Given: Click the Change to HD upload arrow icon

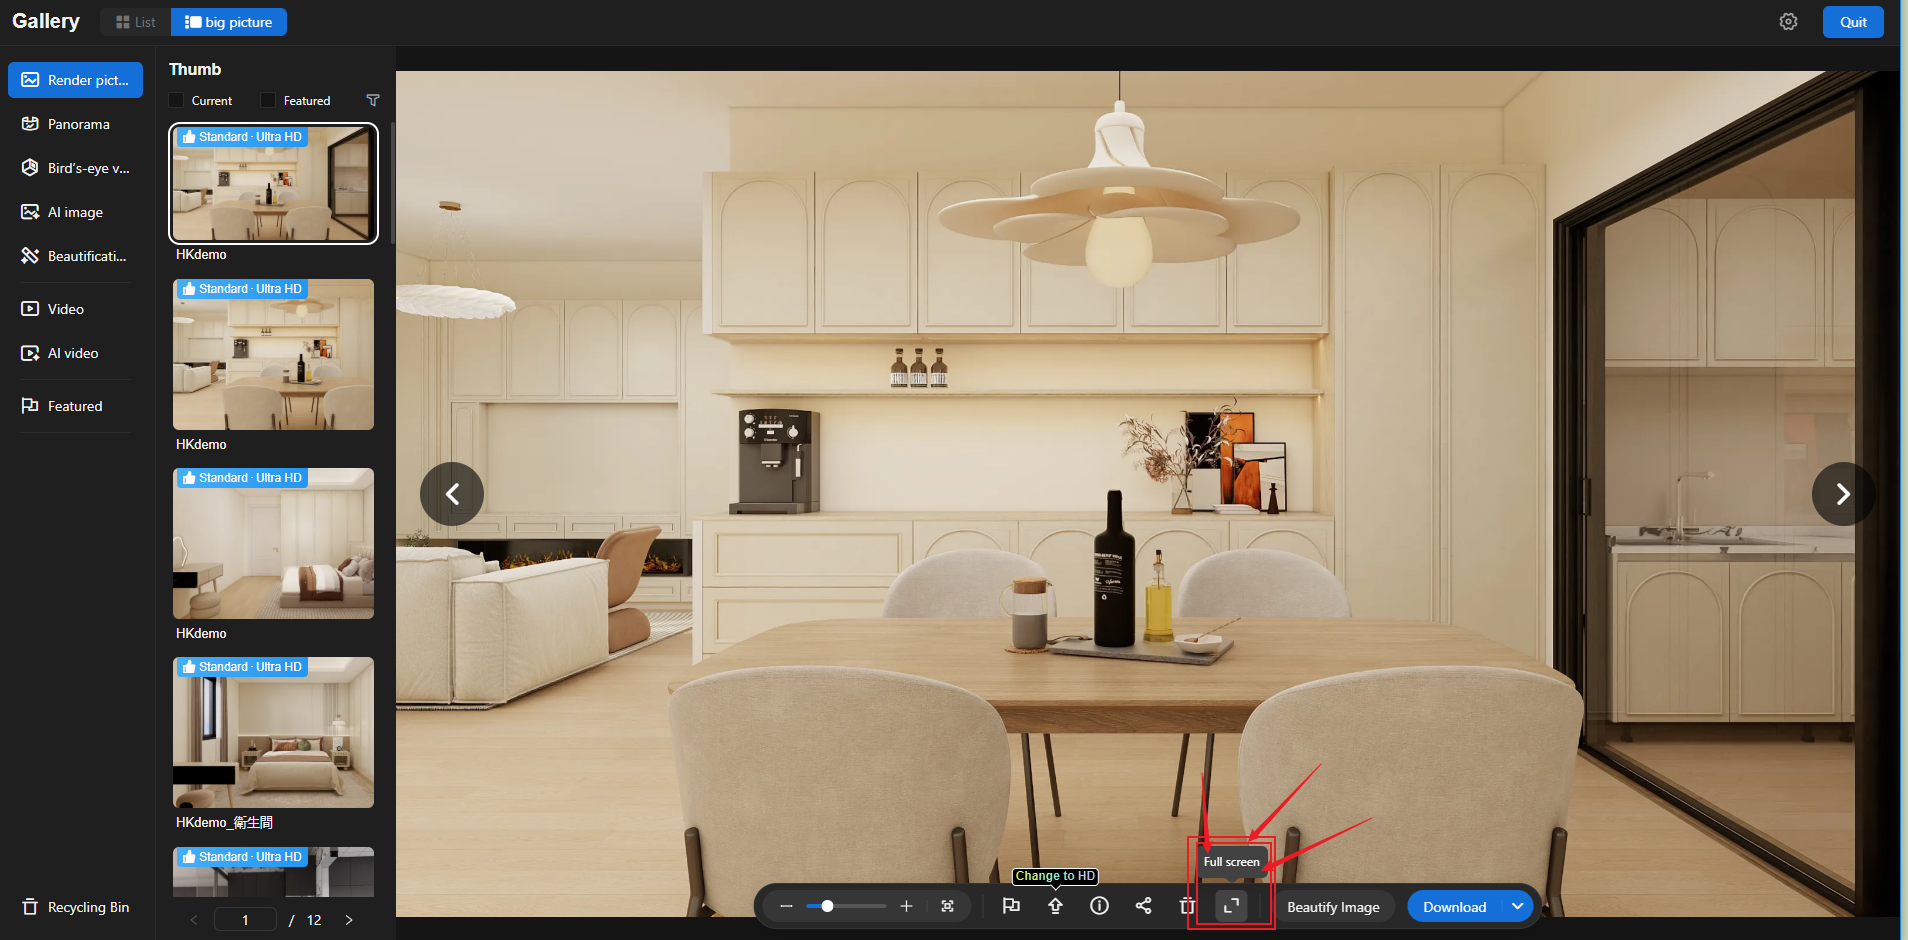Looking at the screenshot, I should point(1055,906).
